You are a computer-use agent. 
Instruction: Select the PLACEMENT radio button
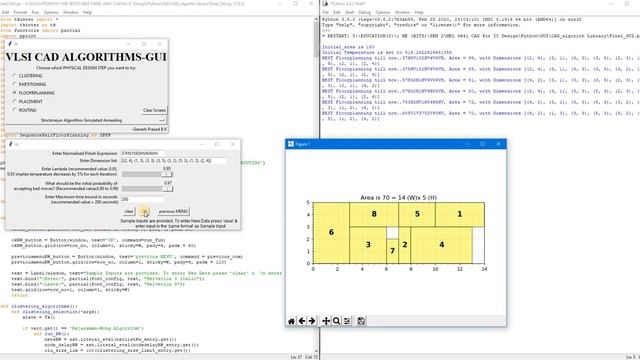15,101
